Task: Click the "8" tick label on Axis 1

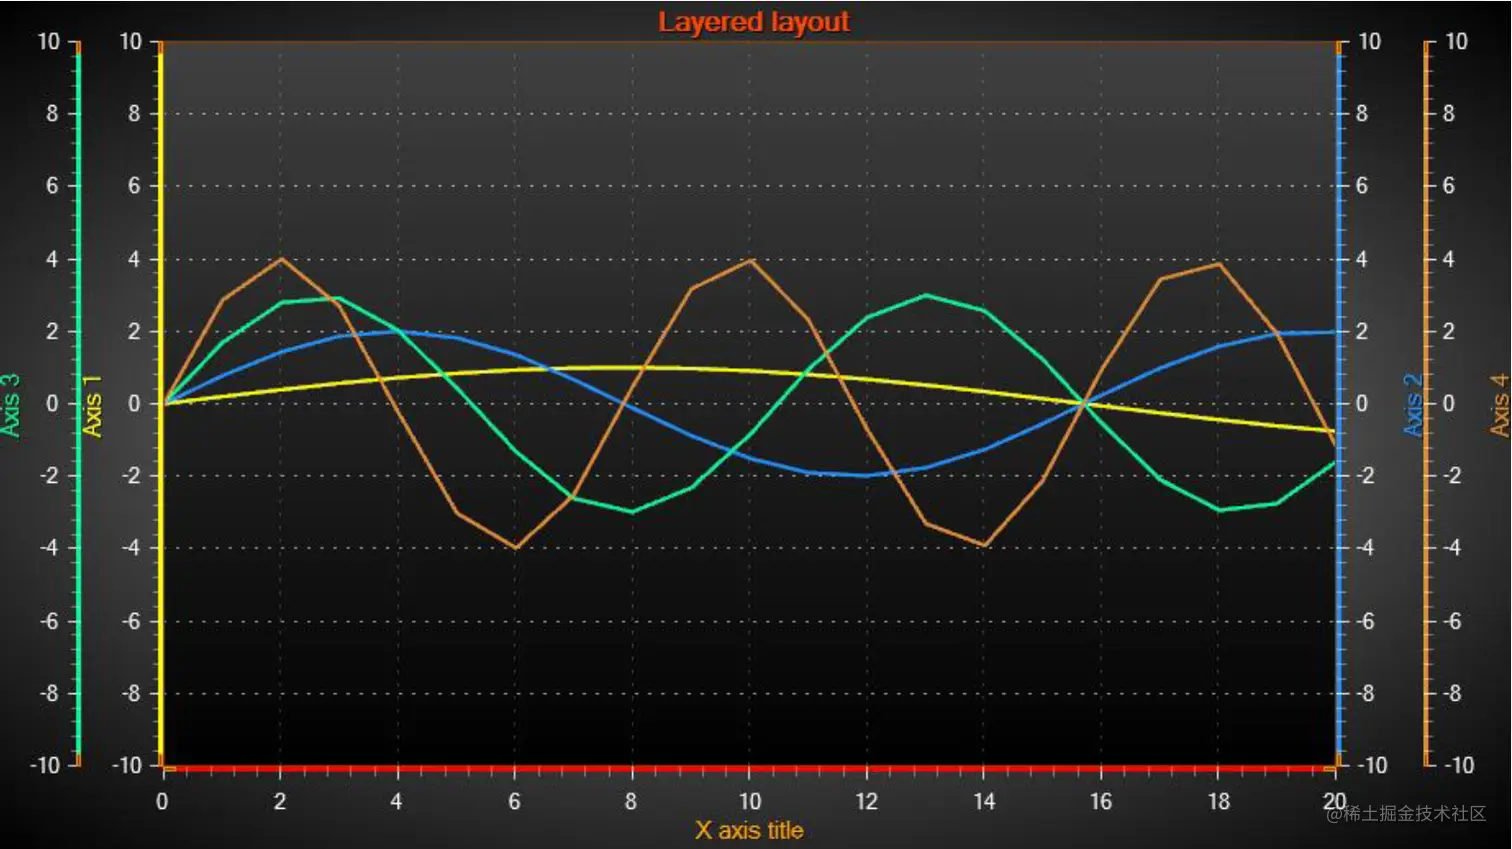Action: [x=134, y=114]
